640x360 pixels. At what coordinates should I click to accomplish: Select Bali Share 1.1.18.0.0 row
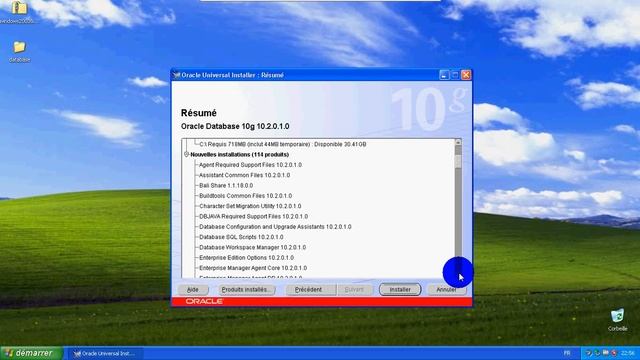pos(226,185)
